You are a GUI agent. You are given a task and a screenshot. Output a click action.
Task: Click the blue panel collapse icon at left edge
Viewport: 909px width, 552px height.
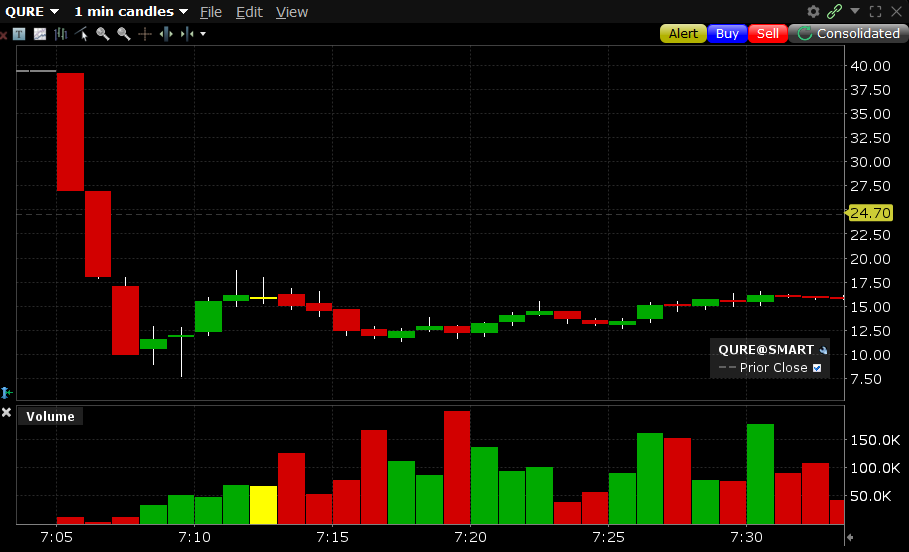click(6, 393)
